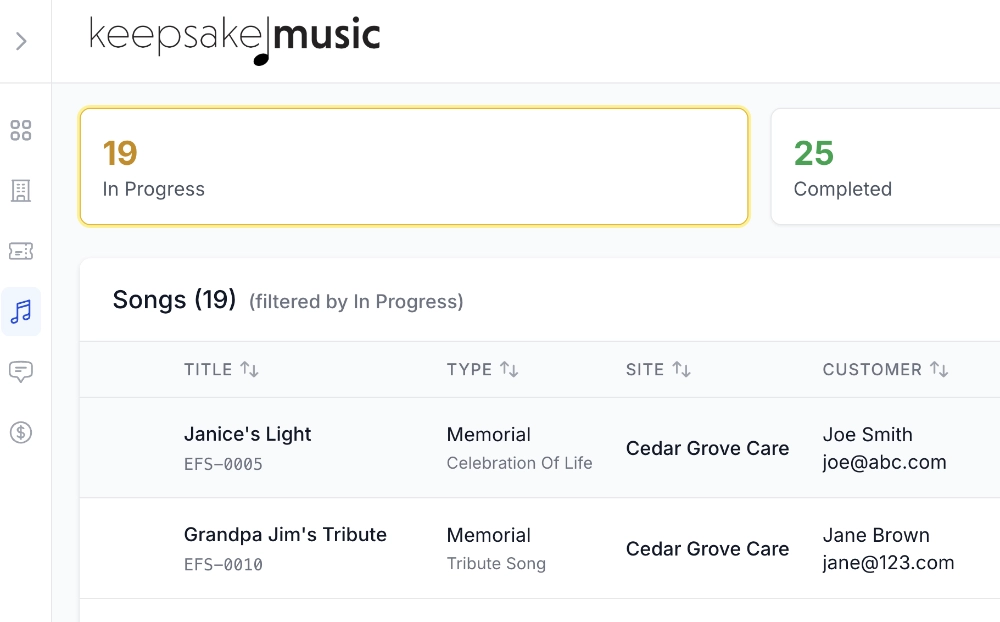Open the billing dollar sign icon
Screen dimensions: 1000x622
21,432
